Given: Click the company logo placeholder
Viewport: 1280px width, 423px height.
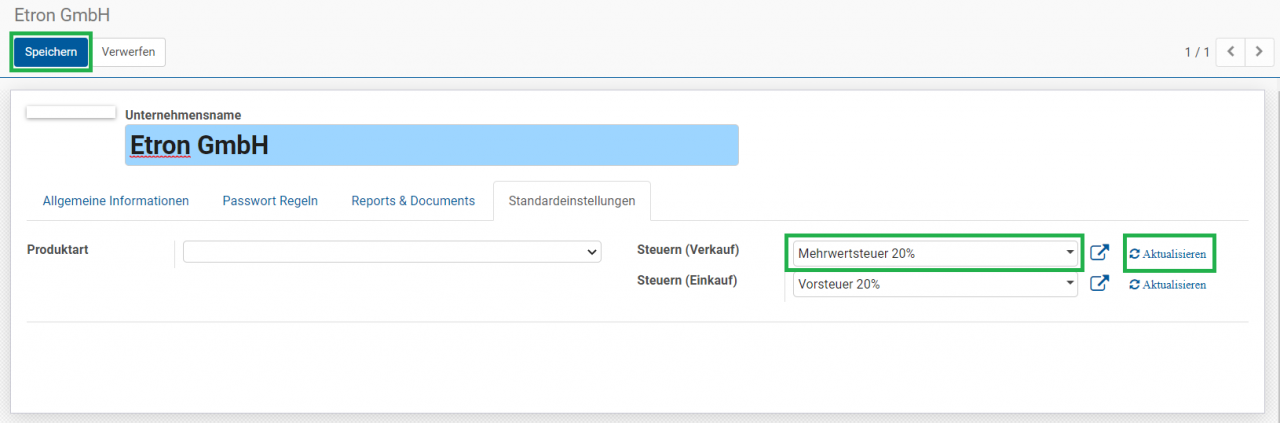Looking at the screenshot, I should click(71, 112).
